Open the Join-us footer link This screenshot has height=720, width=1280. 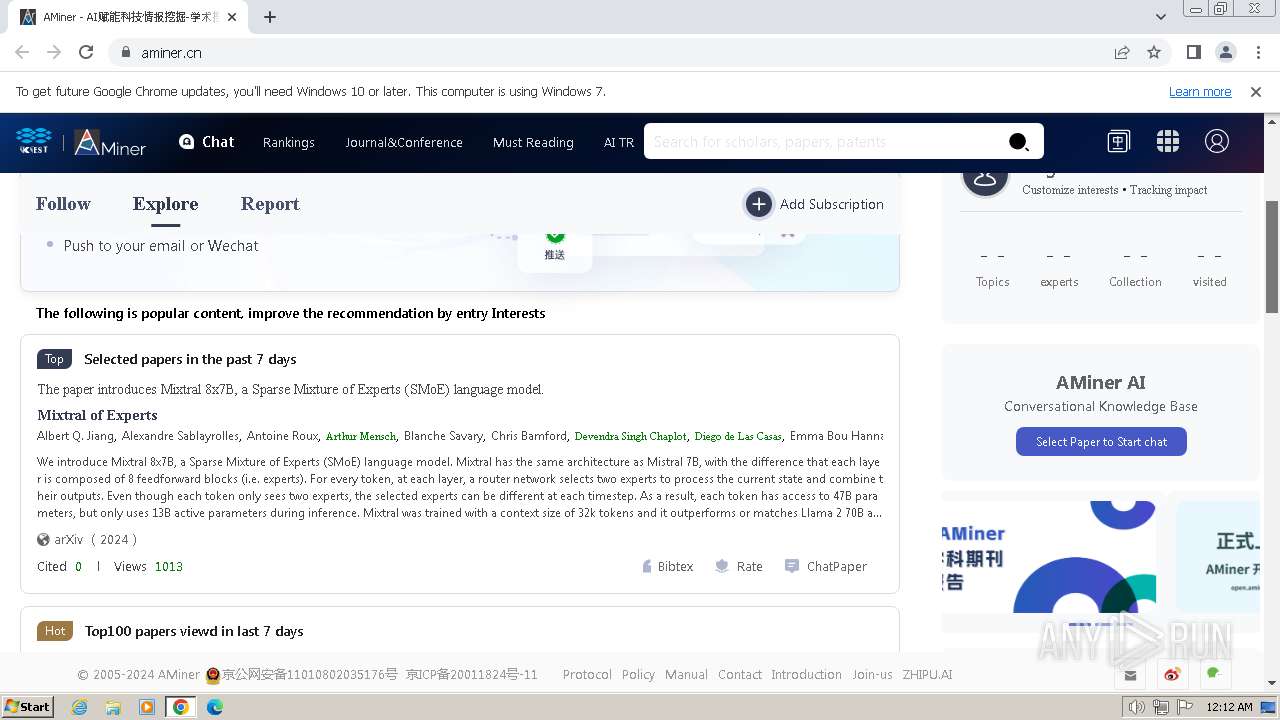(872, 675)
